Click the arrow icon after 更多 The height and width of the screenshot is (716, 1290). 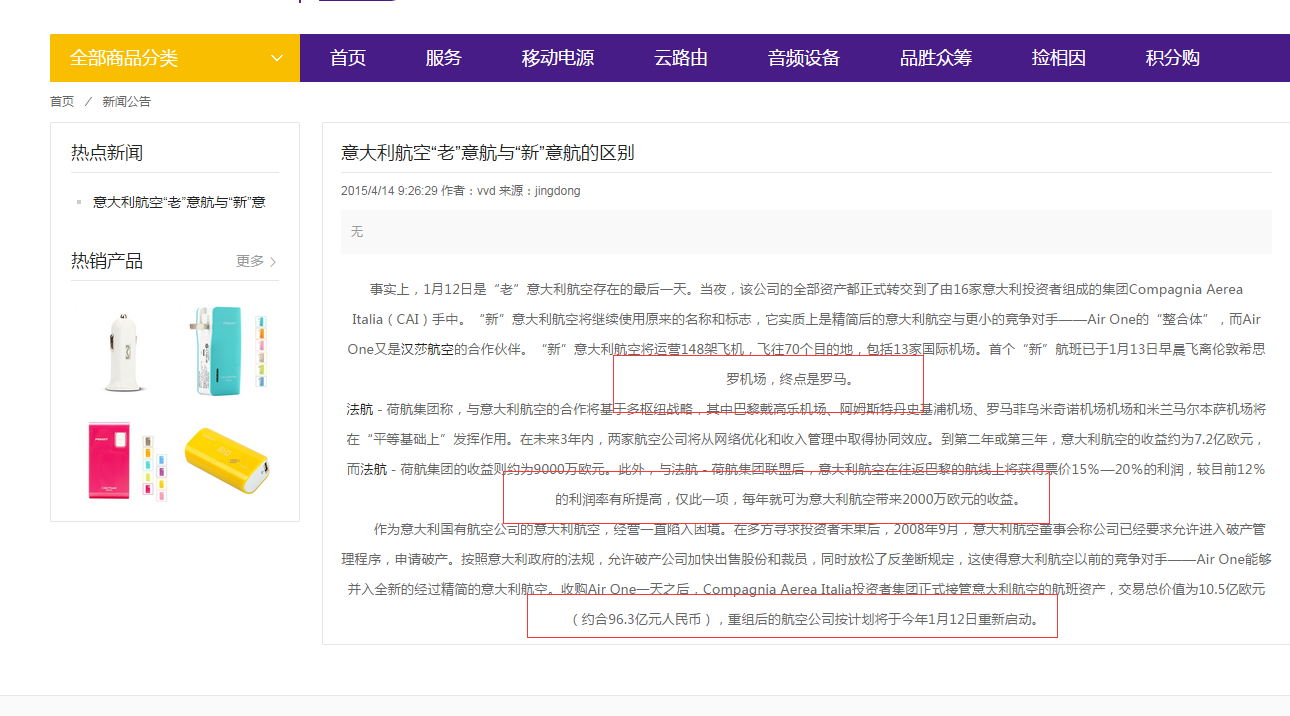(273, 262)
